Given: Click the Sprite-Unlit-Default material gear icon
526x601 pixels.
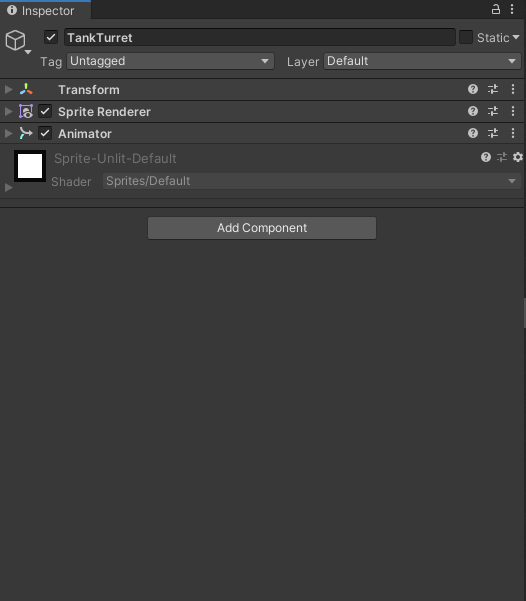Looking at the screenshot, I should [518, 157].
